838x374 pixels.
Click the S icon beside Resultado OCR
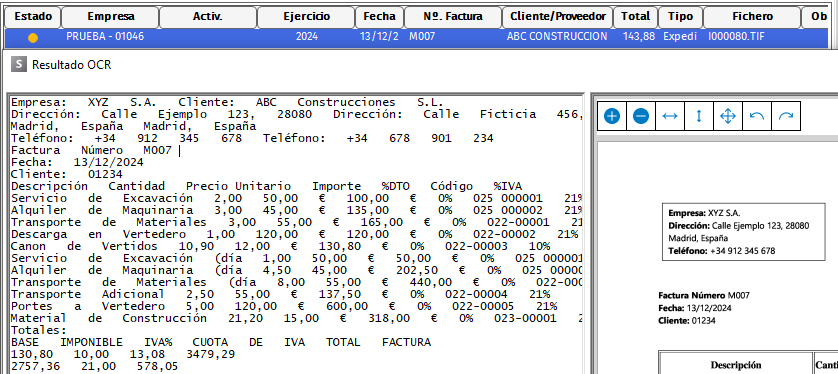(20, 65)
